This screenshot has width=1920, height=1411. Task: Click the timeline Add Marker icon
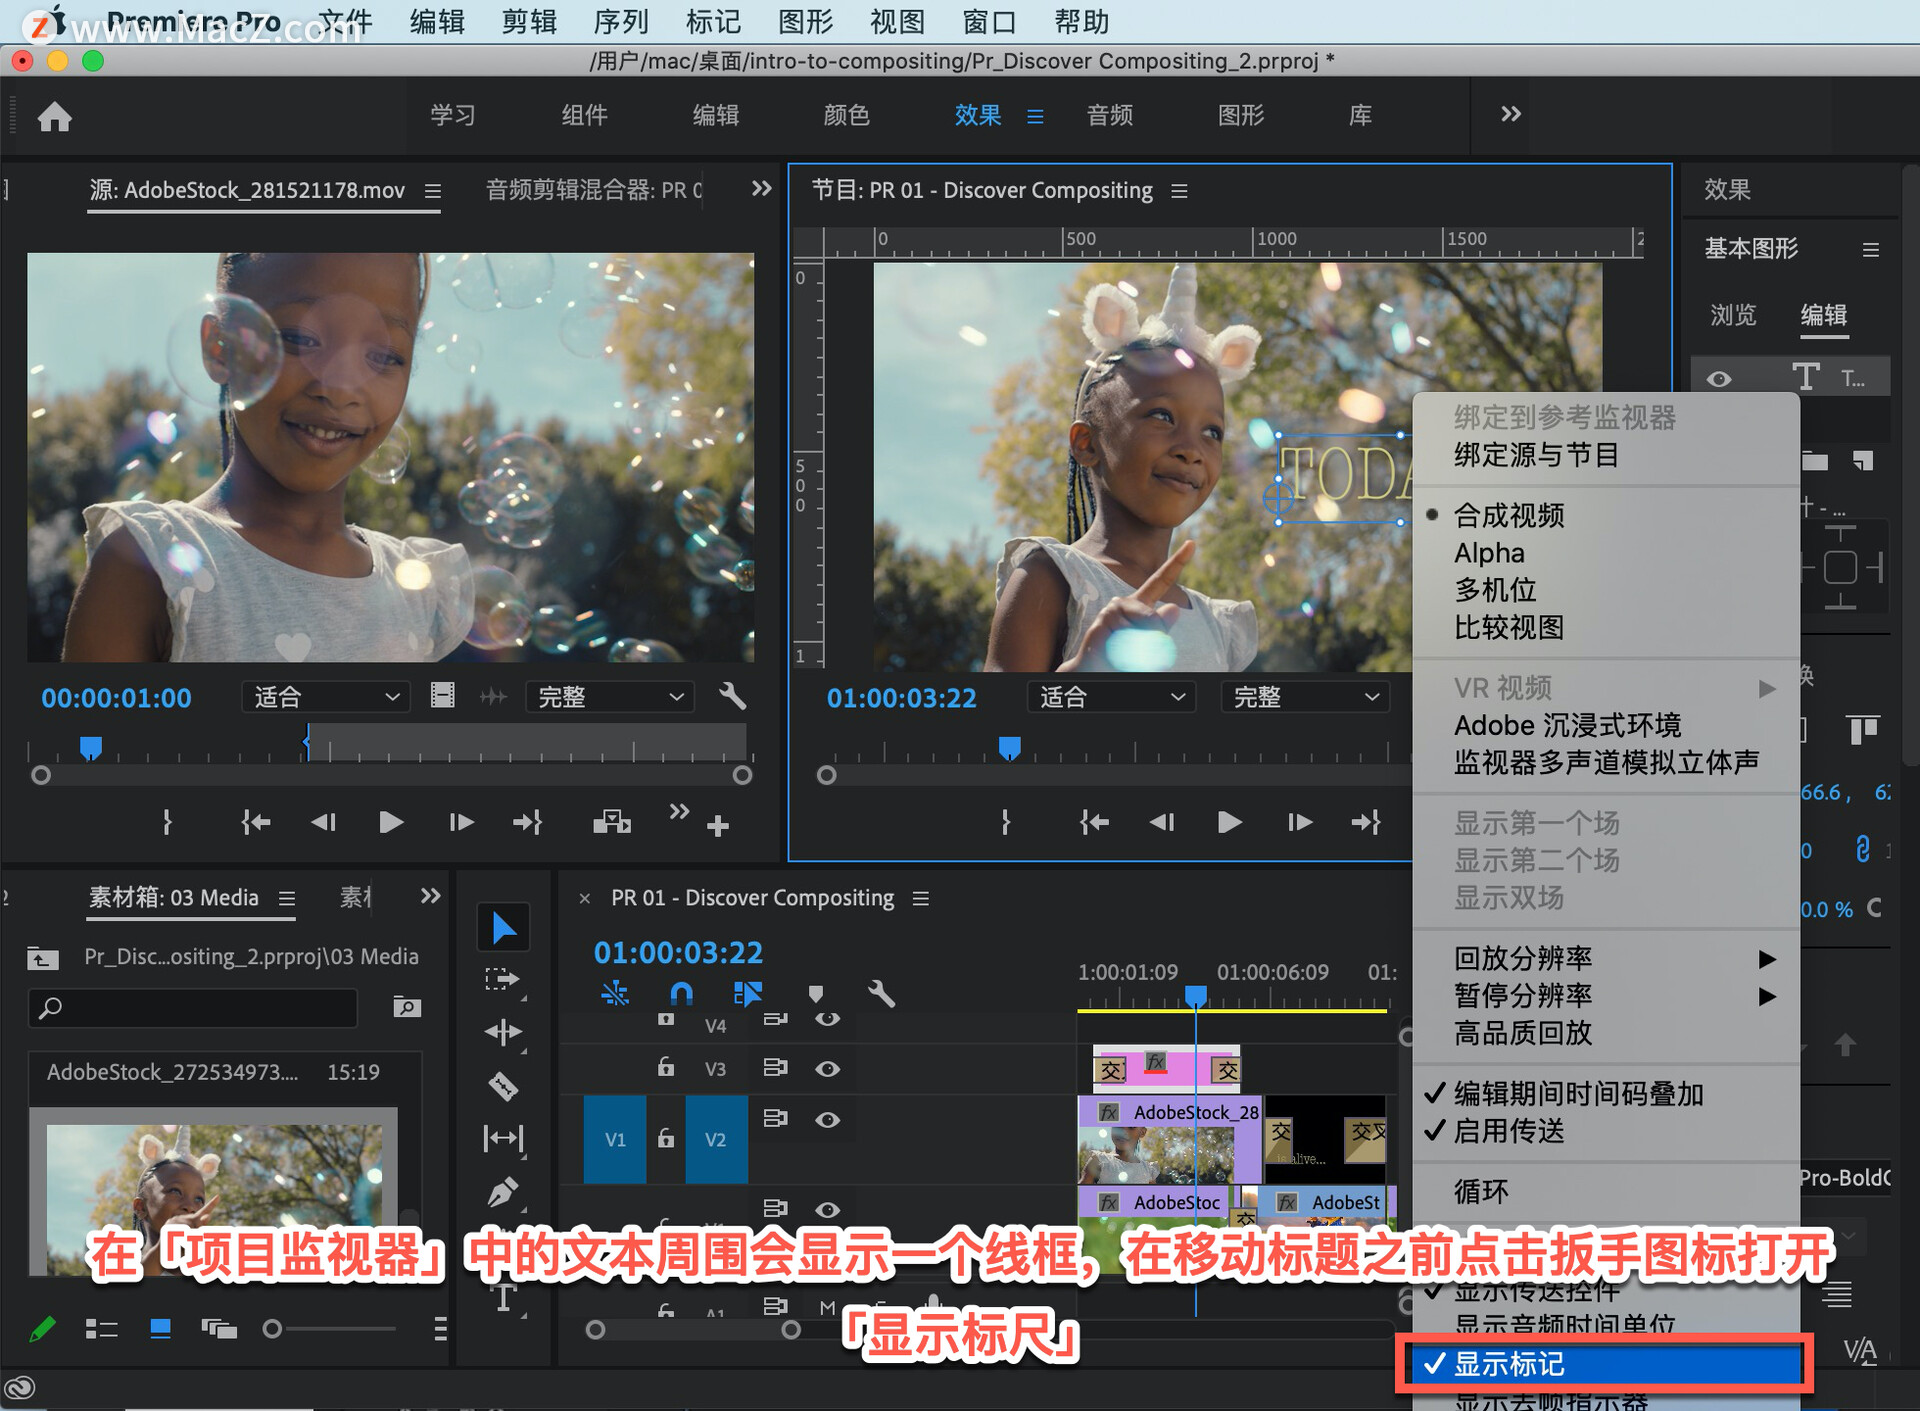coord(816,993)
